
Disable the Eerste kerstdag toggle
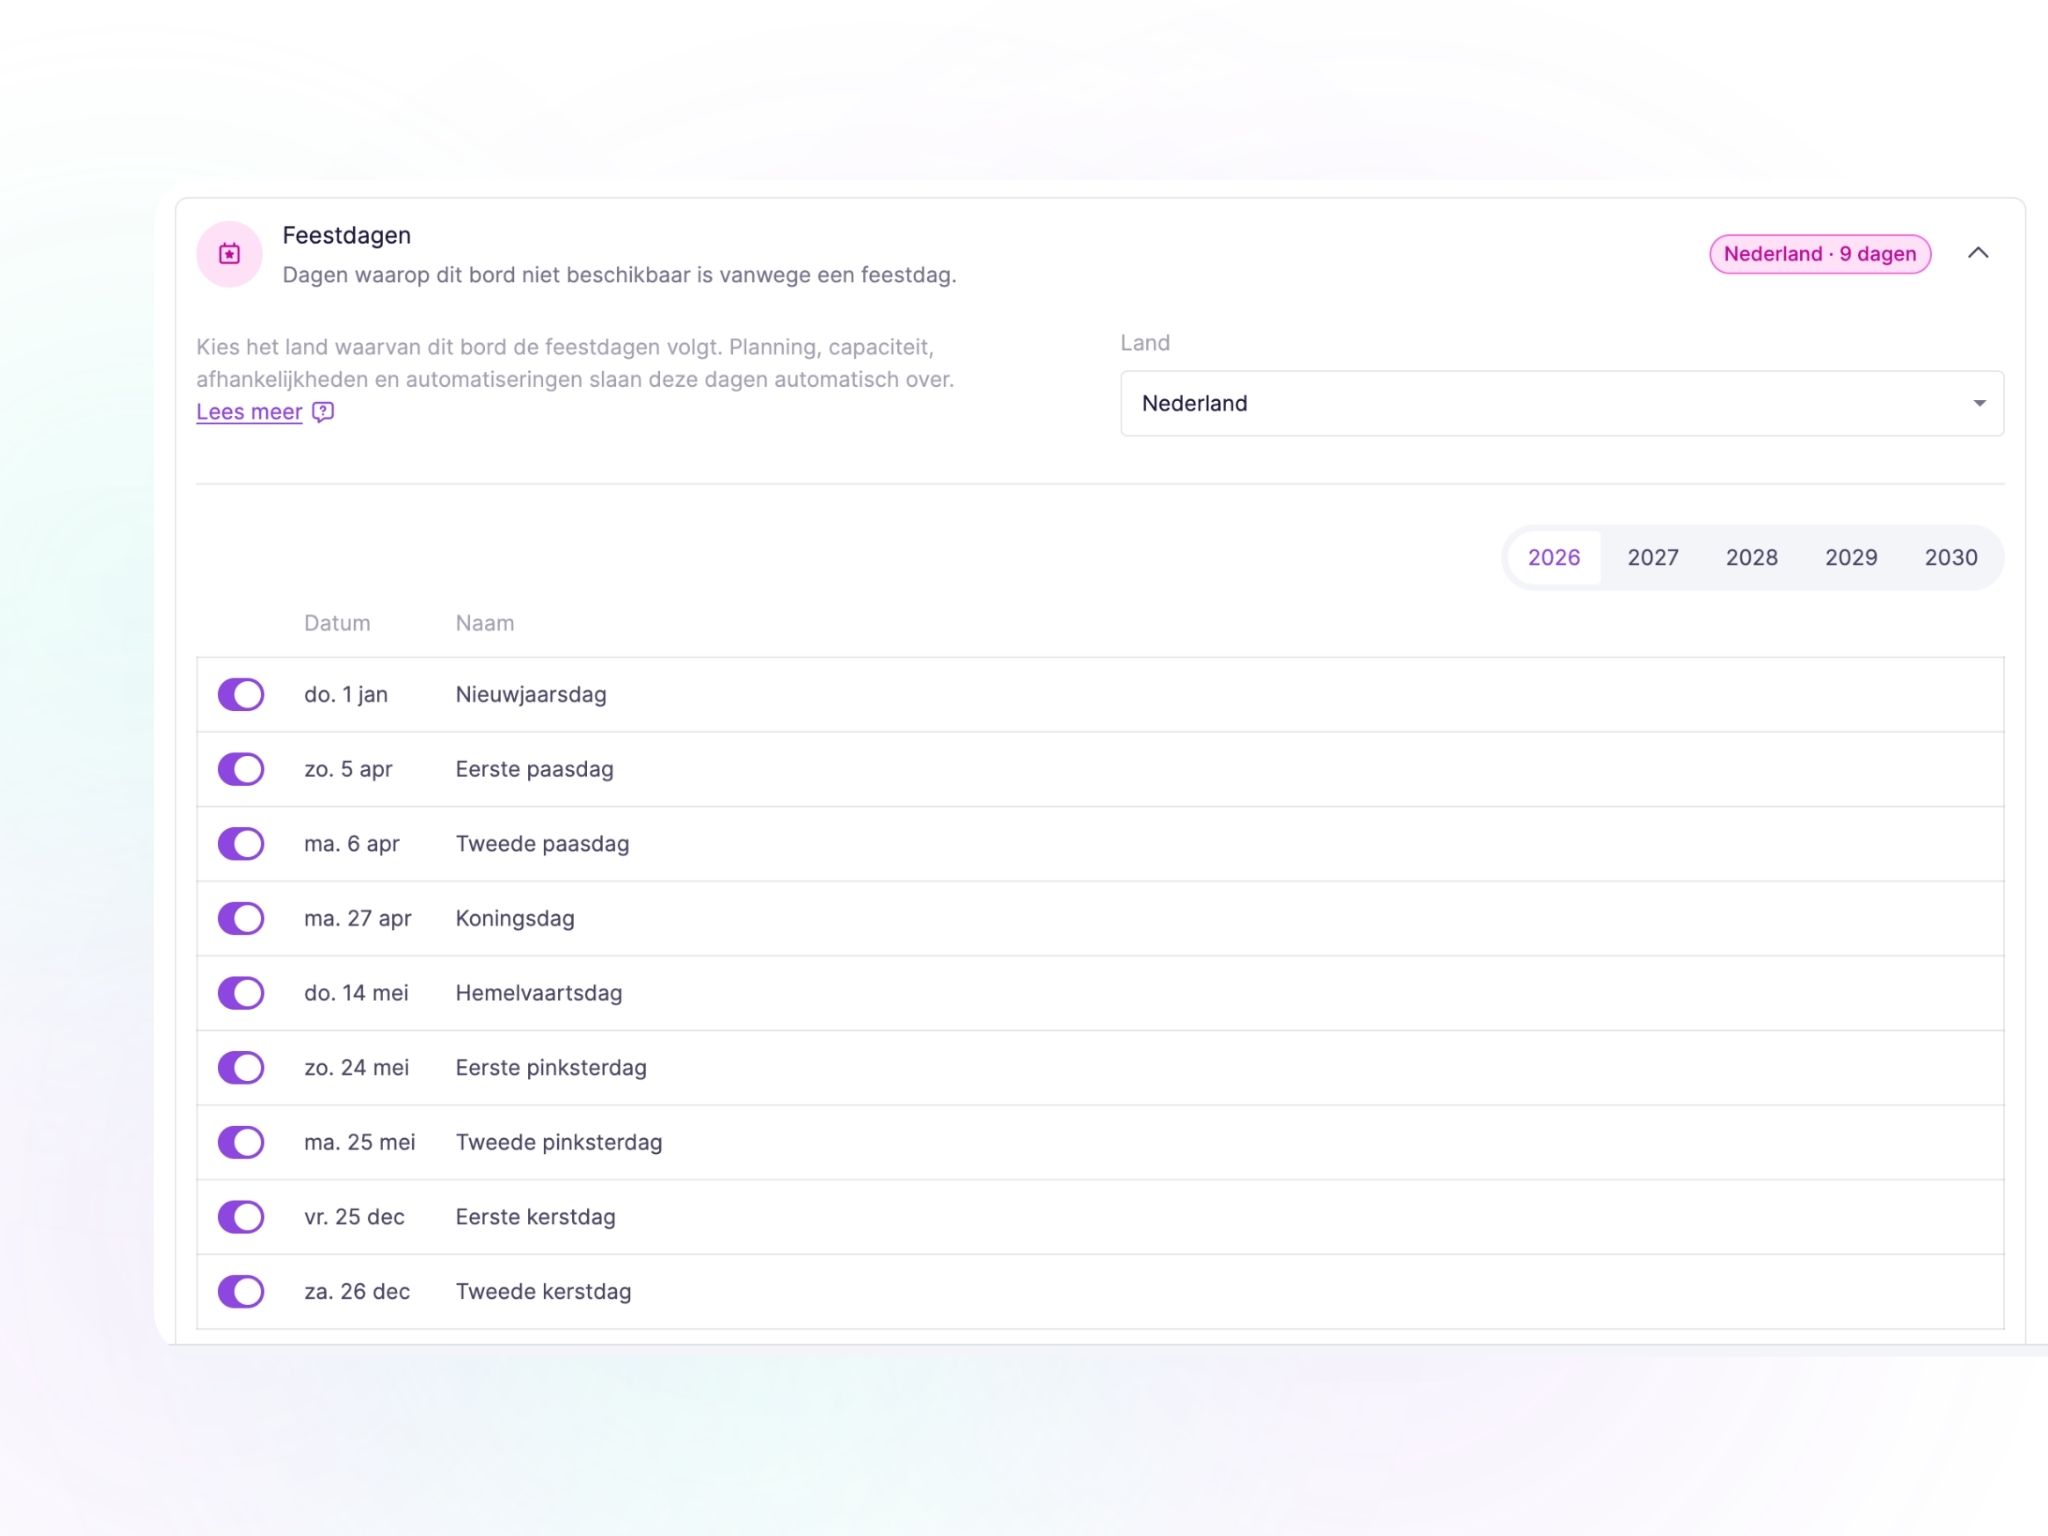tap(241, 1217)
